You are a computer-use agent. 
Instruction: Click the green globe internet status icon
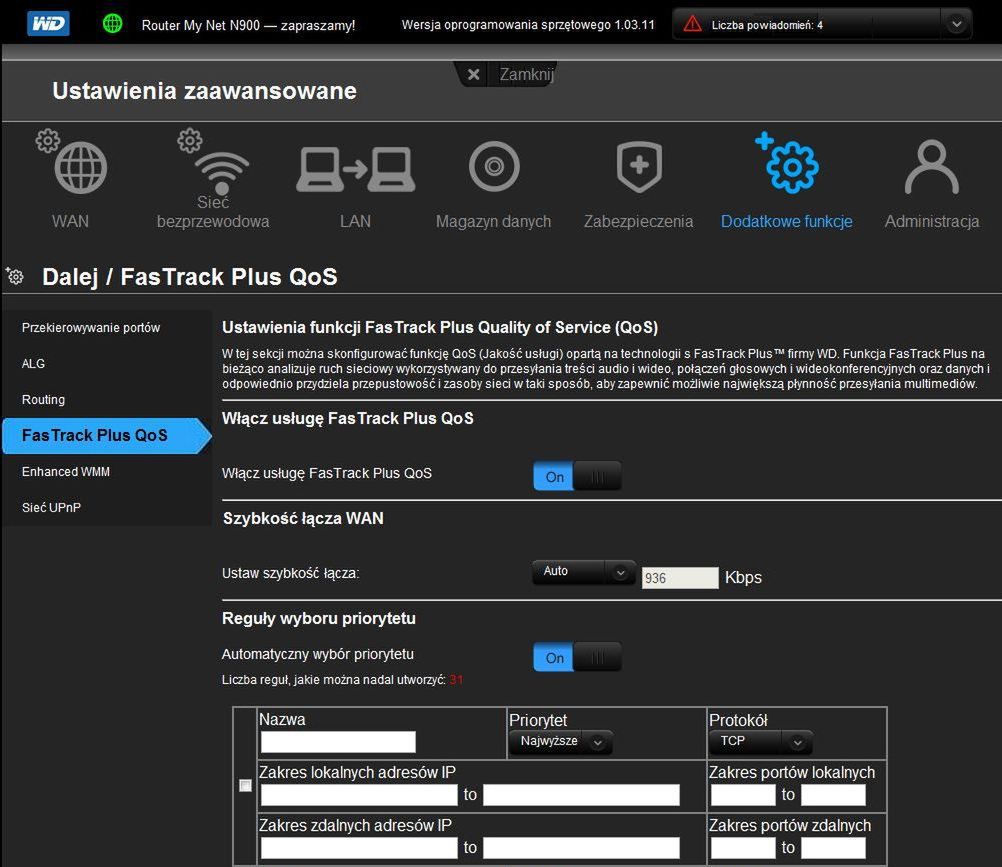(112, 24)
